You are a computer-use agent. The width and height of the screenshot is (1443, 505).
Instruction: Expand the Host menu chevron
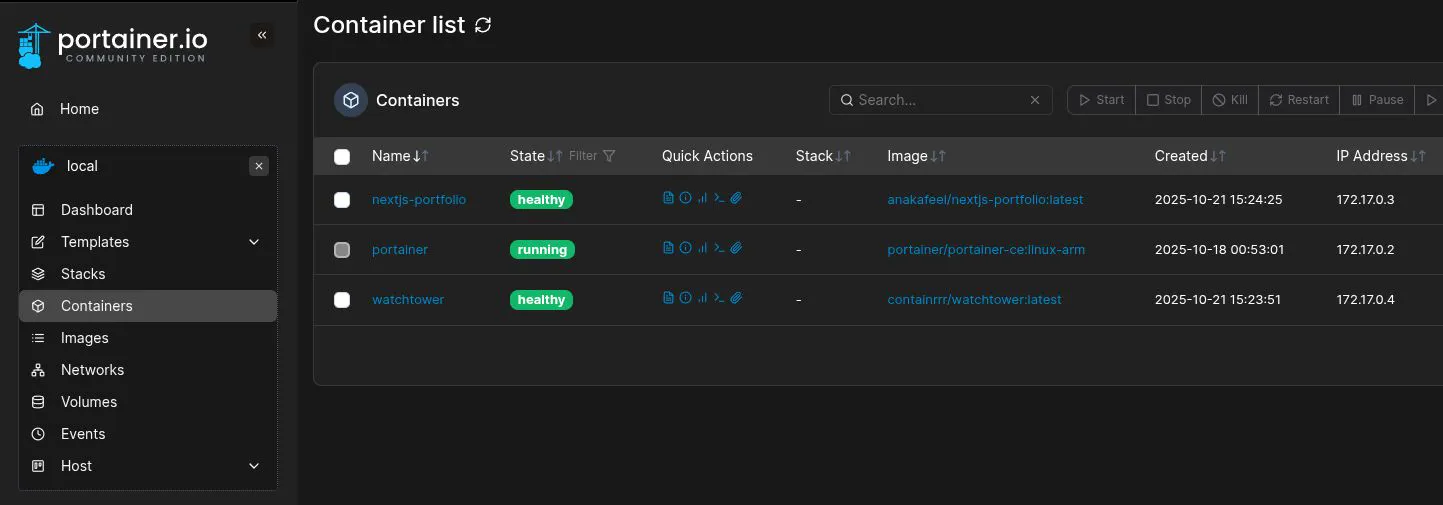tap(254, 466)
